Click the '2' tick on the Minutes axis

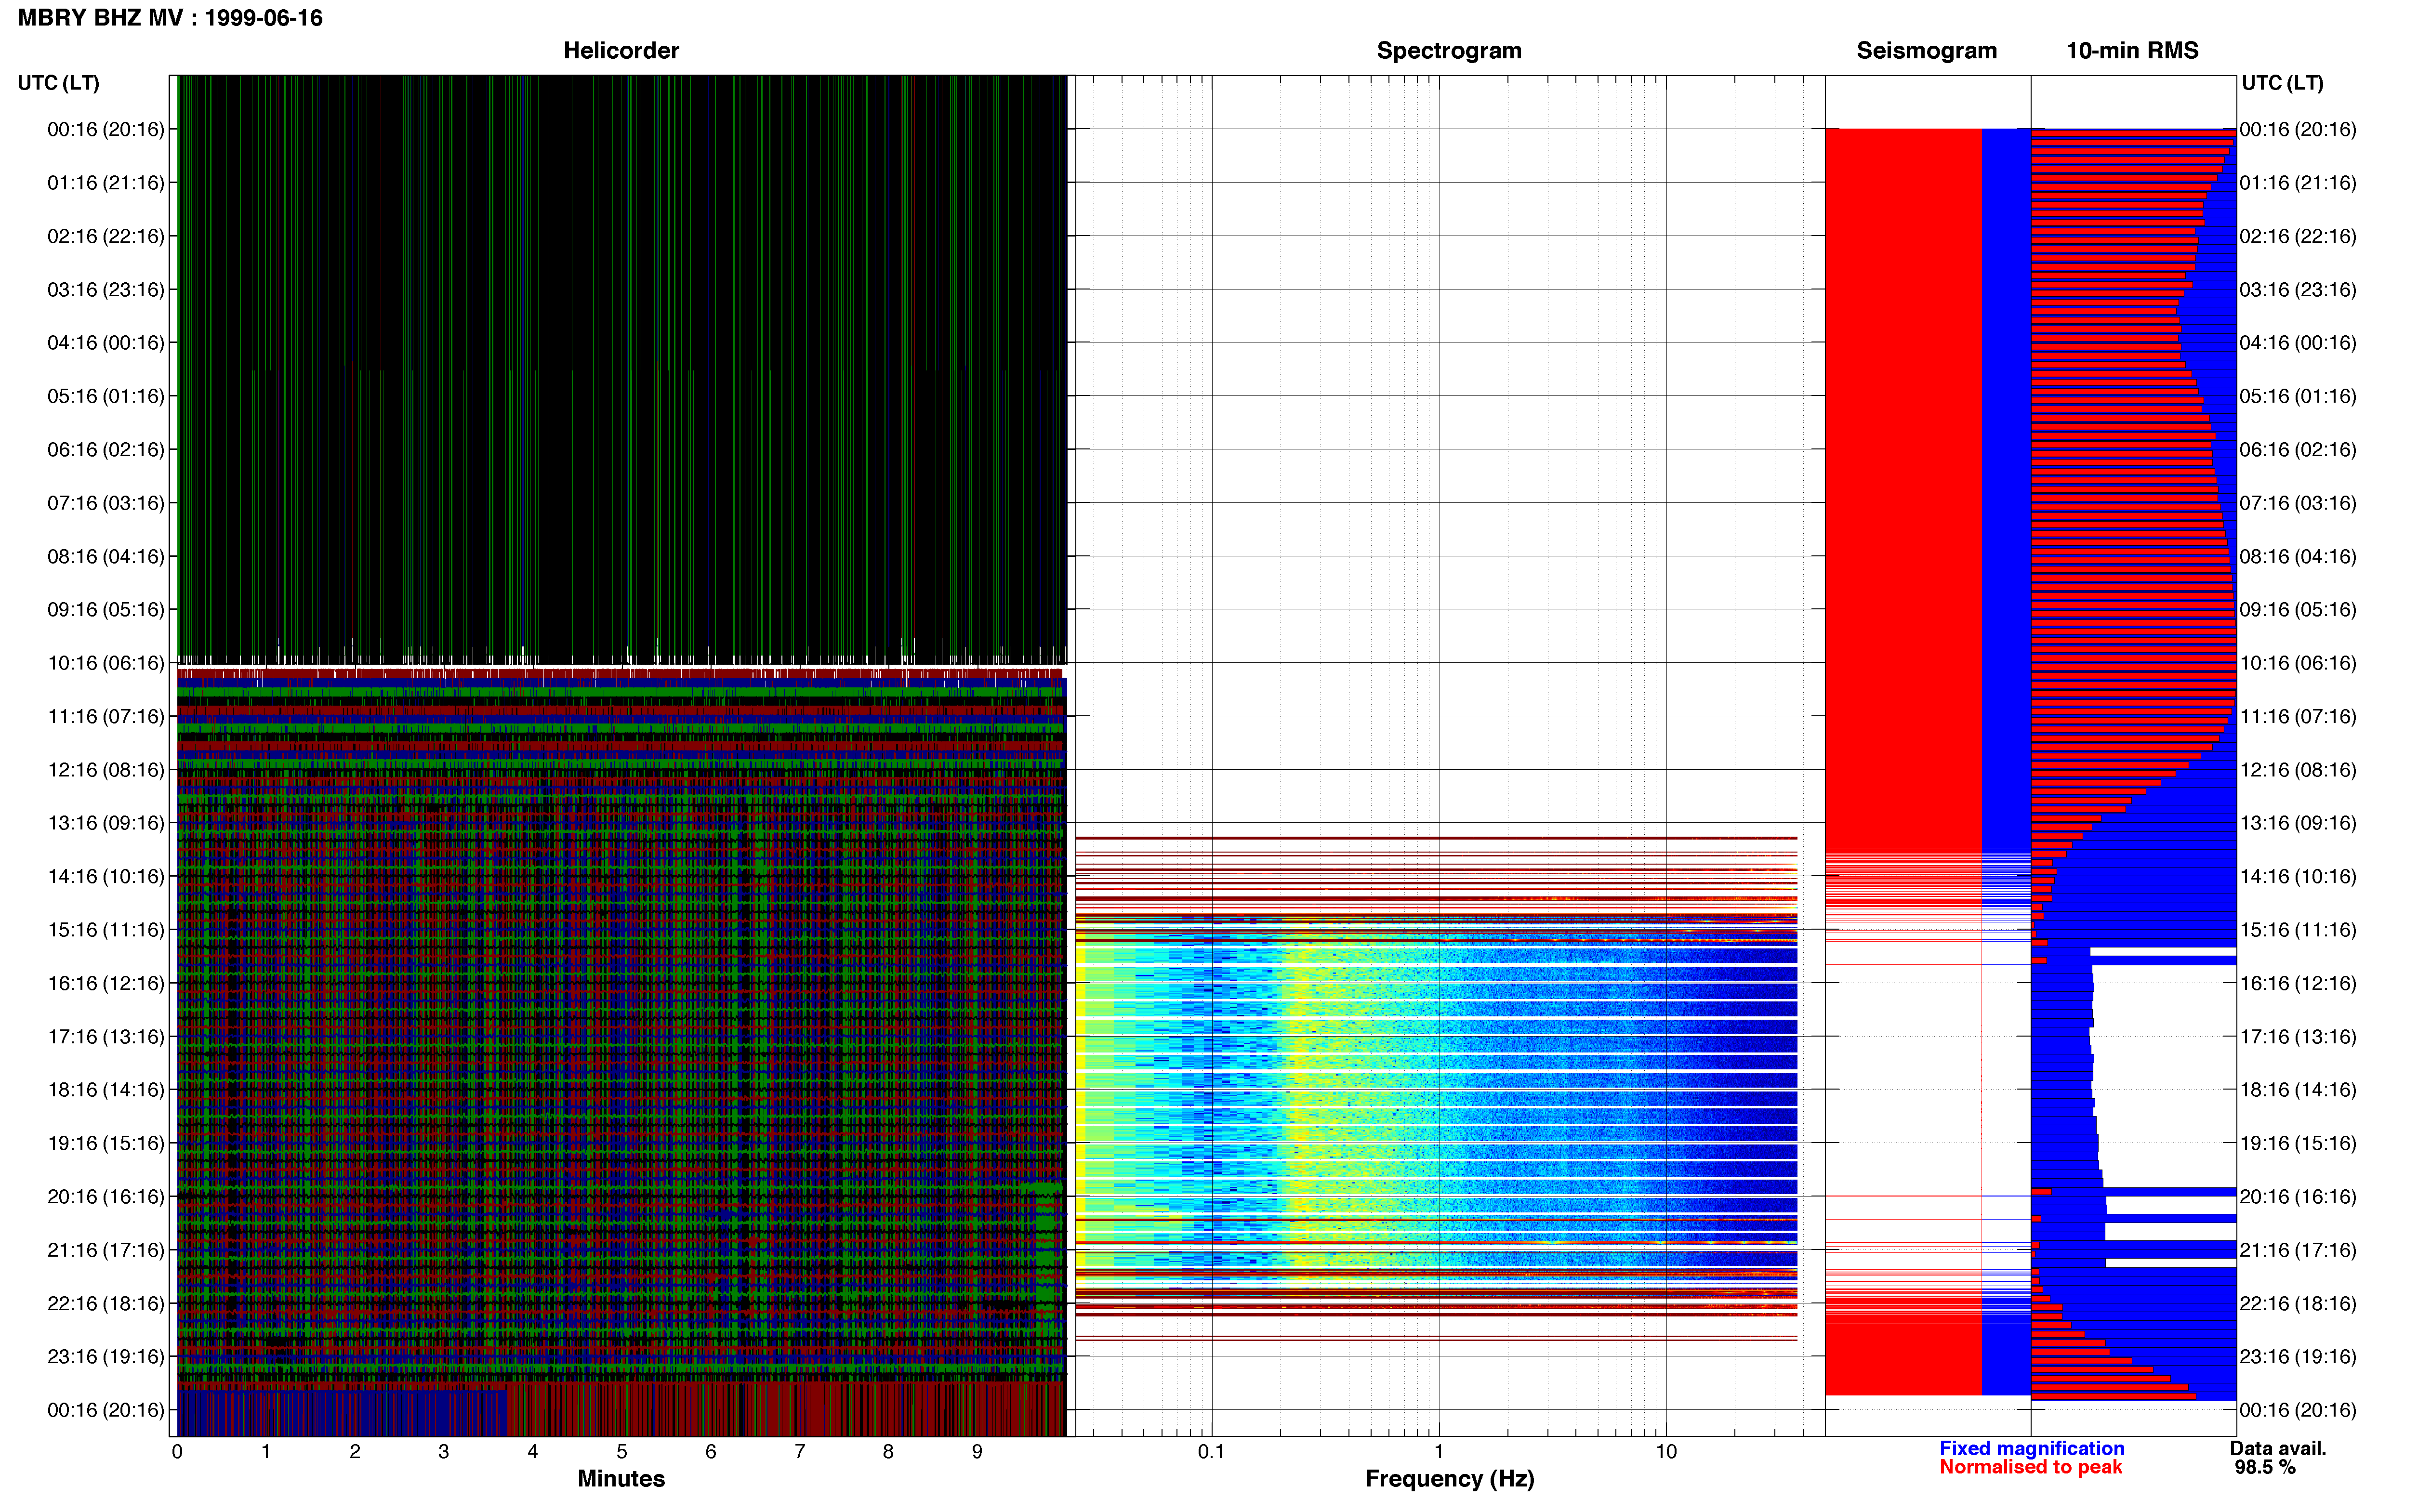tap(355, 1451)
